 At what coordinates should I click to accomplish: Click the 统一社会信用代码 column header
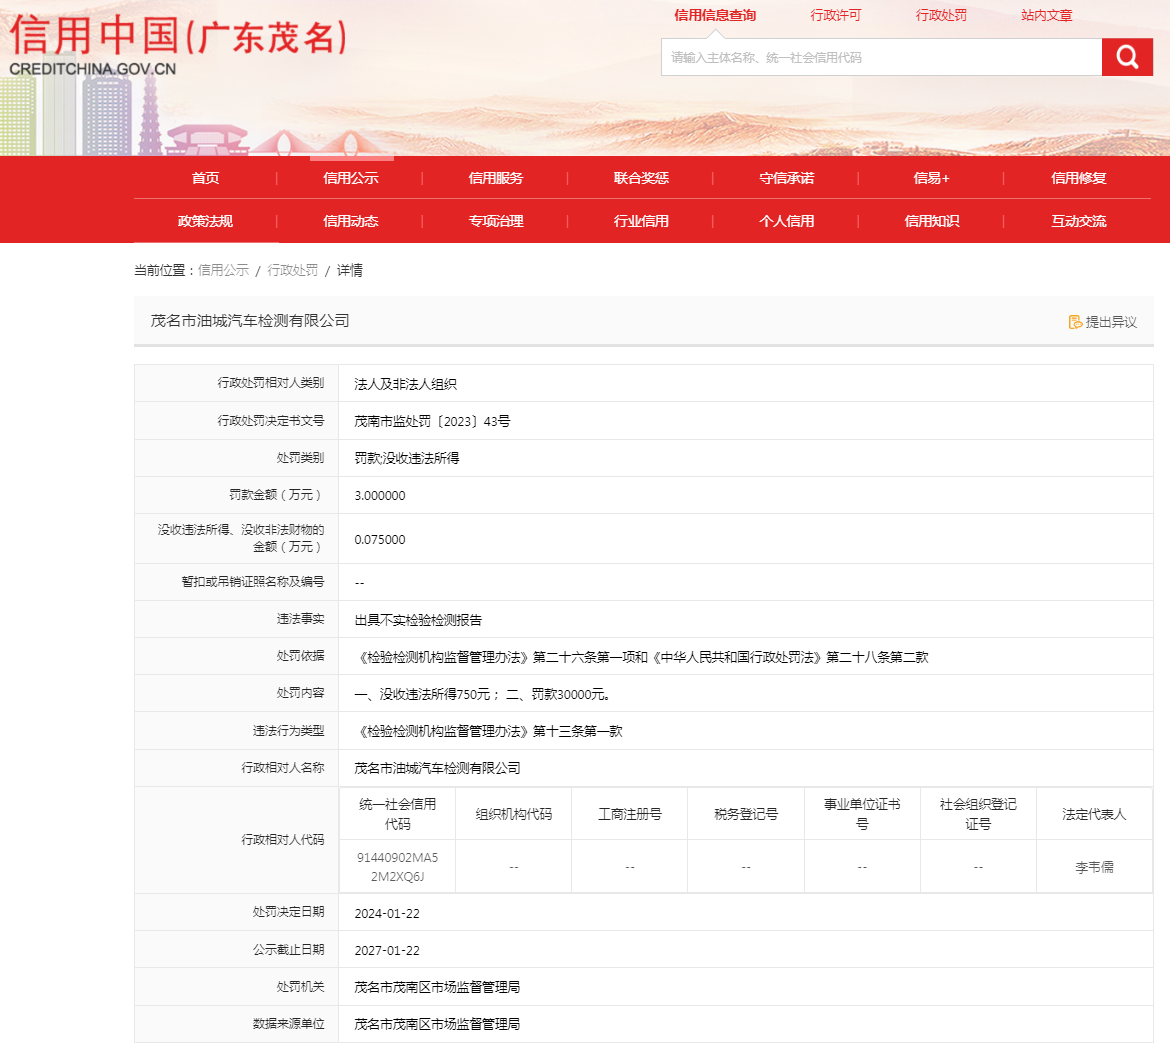[397, 814]
